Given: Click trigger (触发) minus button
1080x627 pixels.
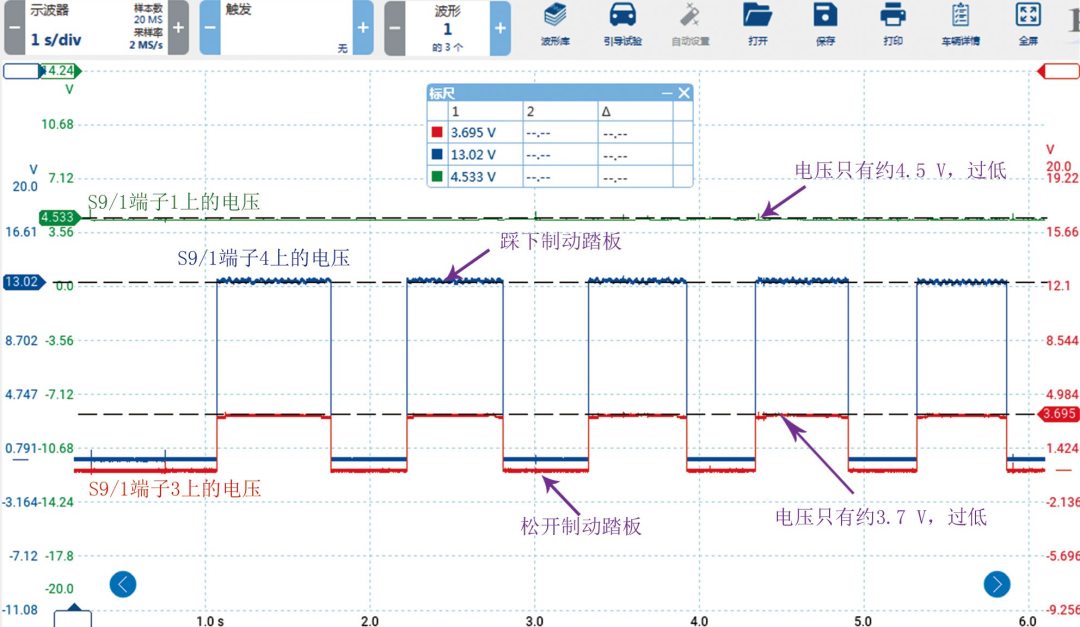Looking at the screenshot, I should [x=210, y=28].
